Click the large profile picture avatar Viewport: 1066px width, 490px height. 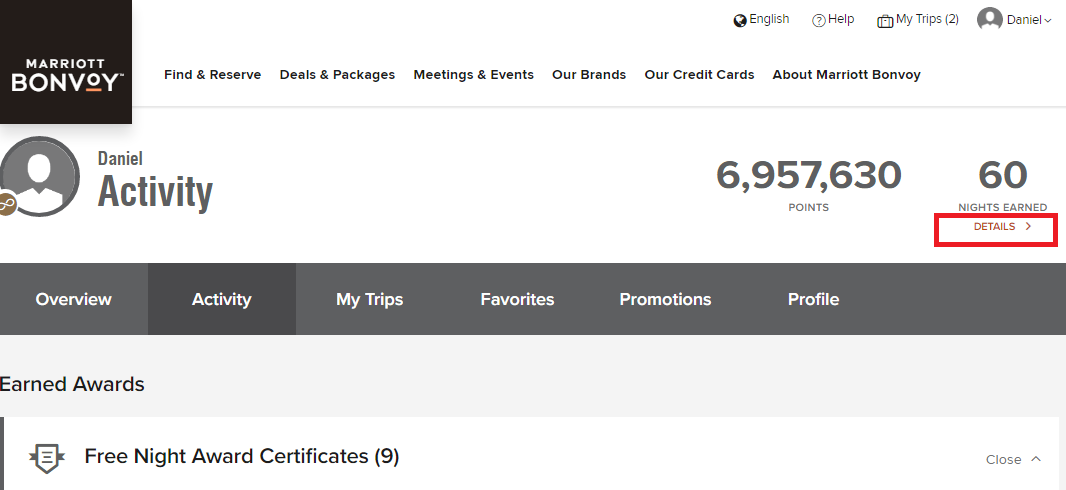pos(40,177)
